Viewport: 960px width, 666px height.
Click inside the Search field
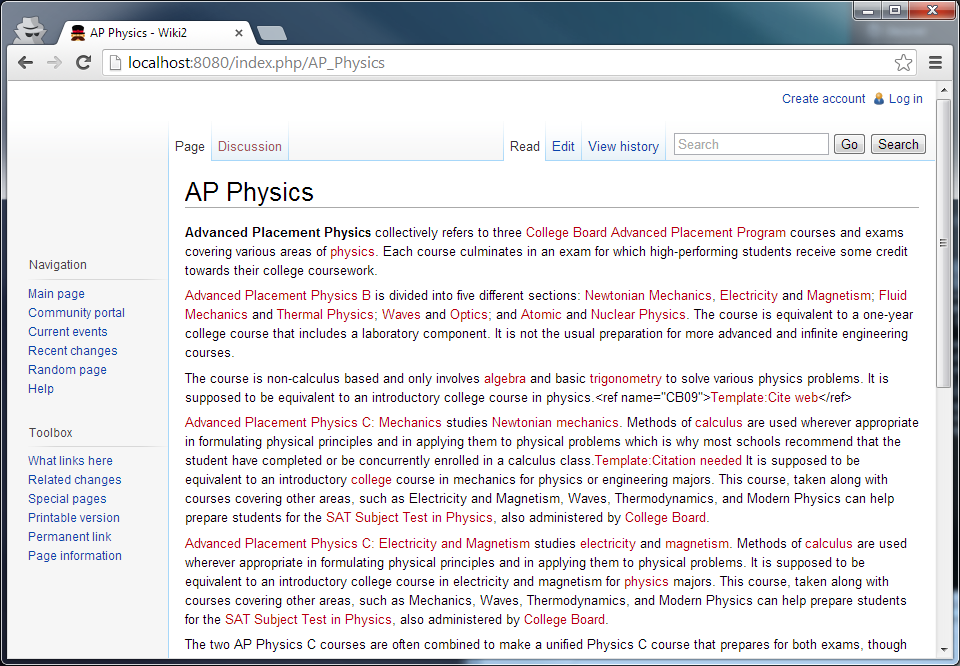pyautogui.click(x=750, y=144)
